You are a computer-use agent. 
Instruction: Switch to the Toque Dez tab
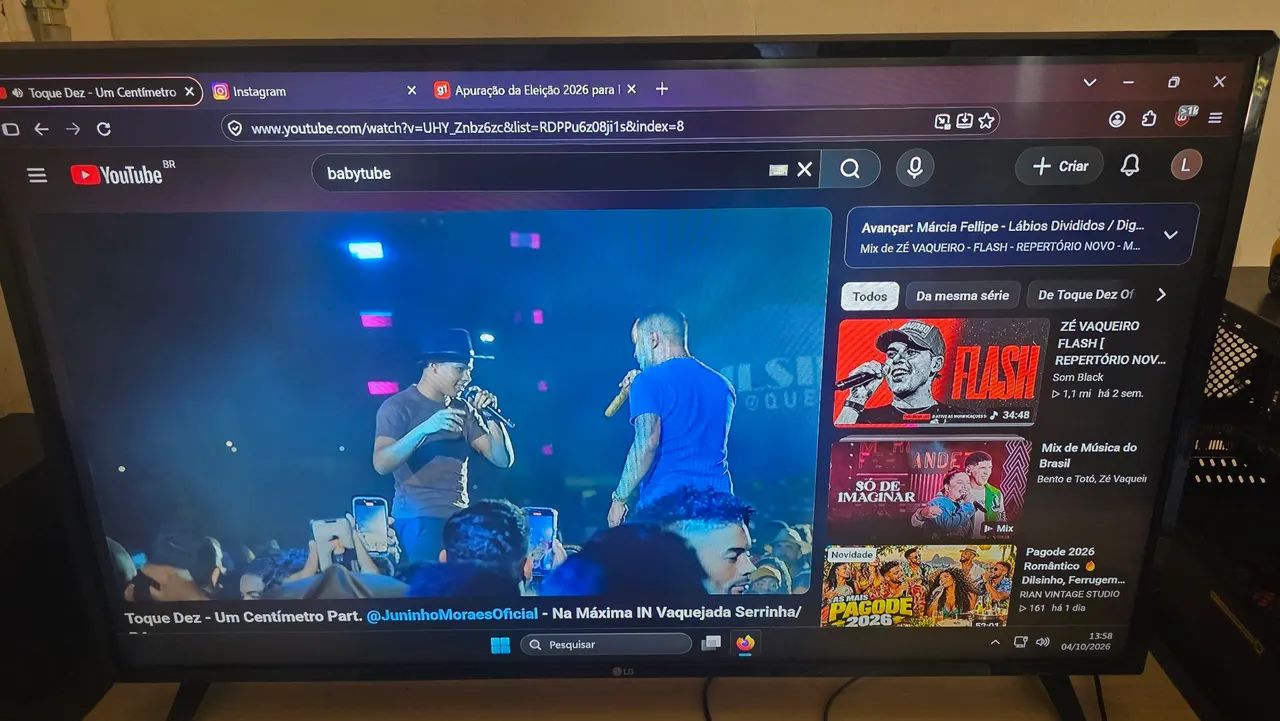(x=100, y=92)
